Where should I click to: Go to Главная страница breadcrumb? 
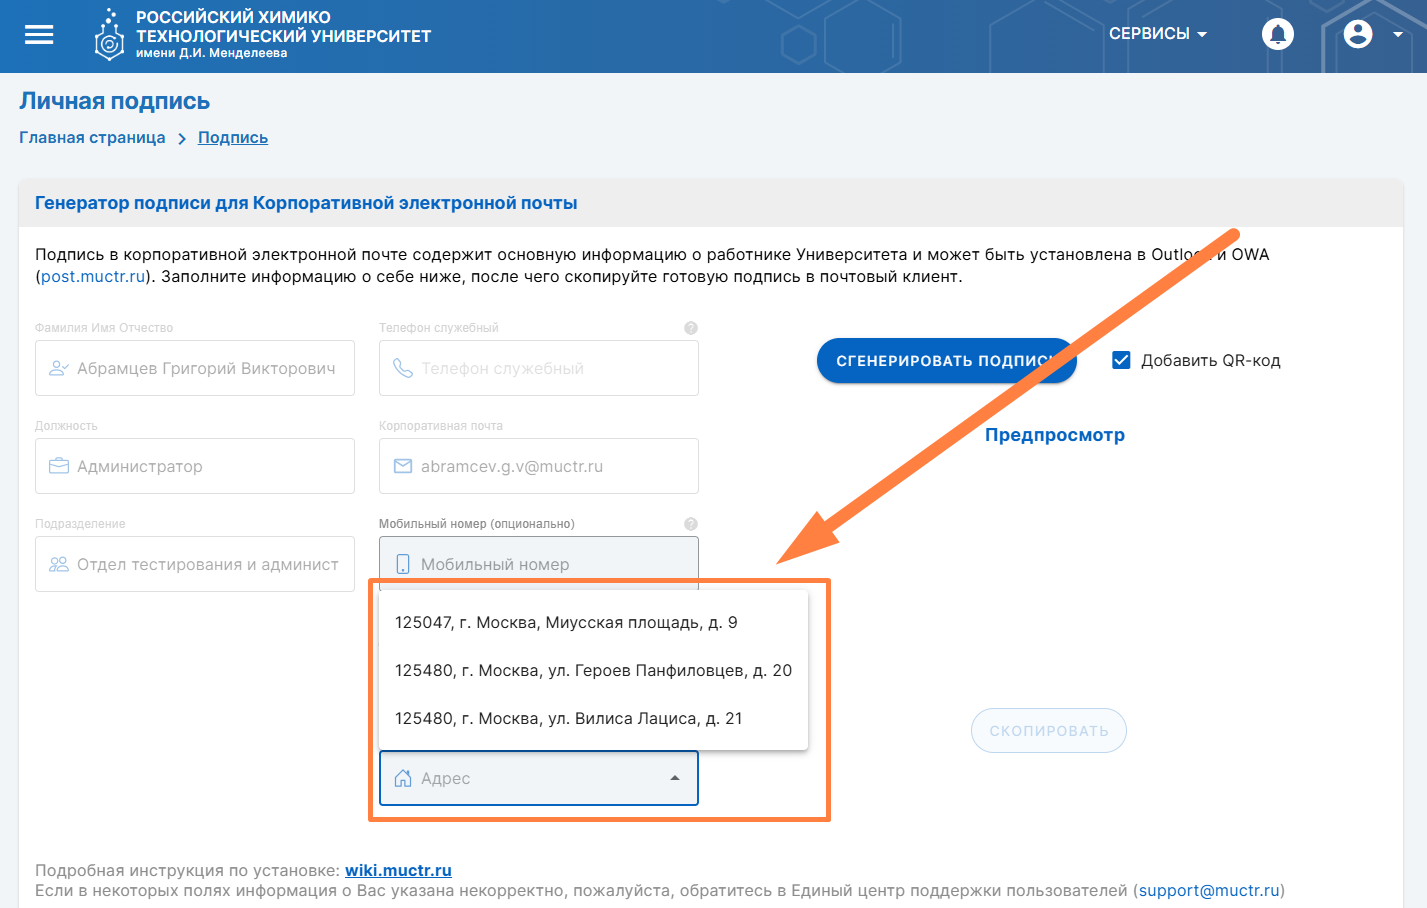coord(92,138)
